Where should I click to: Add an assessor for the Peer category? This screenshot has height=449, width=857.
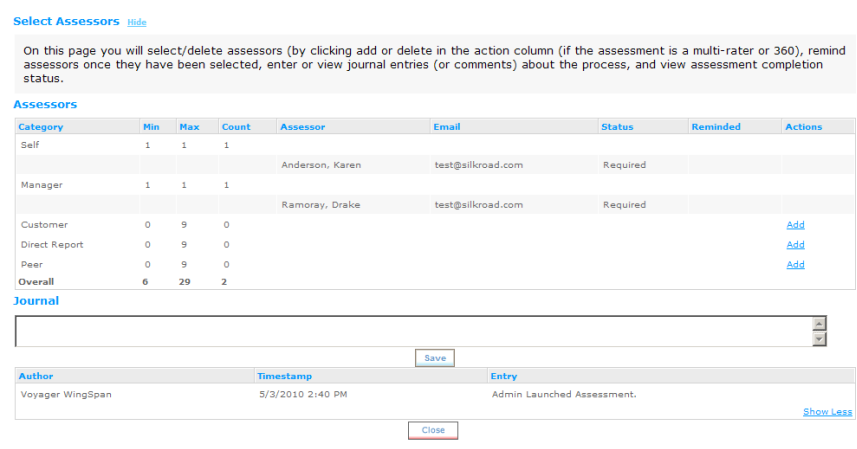[x=795, y=264]
